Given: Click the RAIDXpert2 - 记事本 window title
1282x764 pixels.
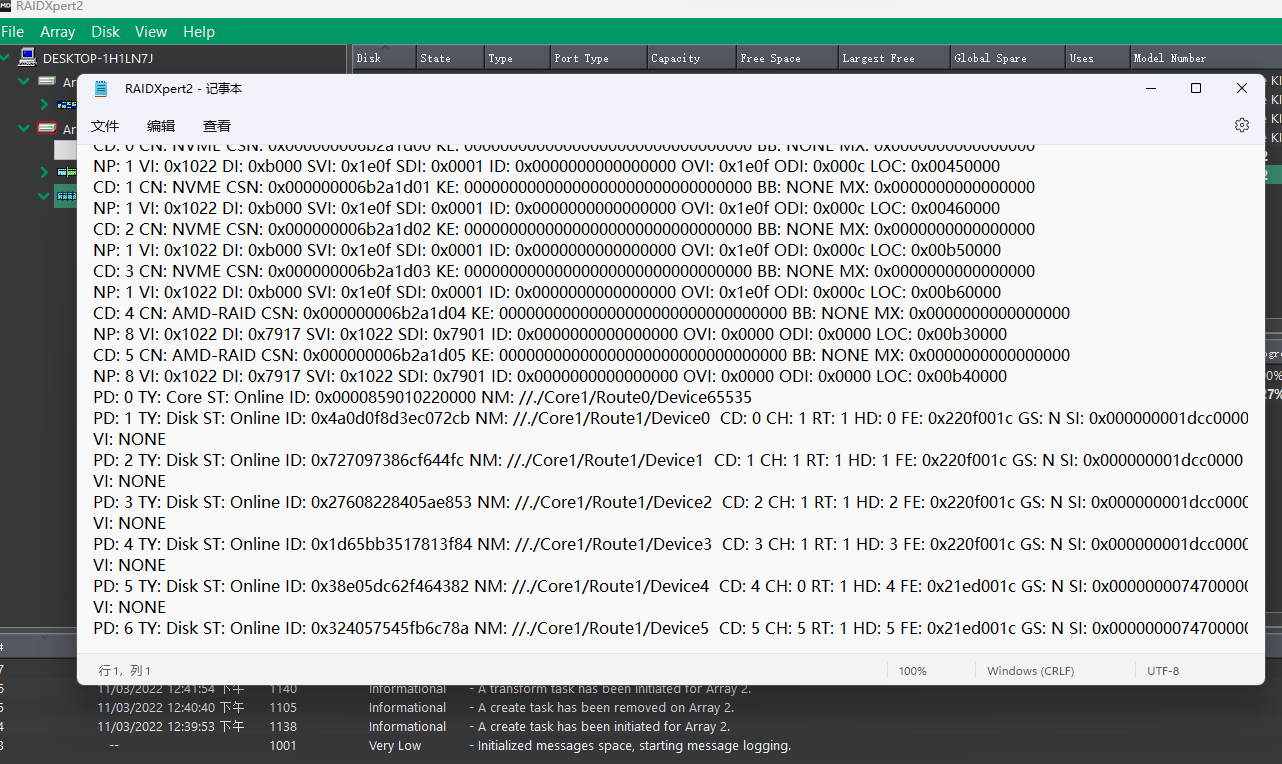Looking at the screenshot, I should (x=183, y=89).
